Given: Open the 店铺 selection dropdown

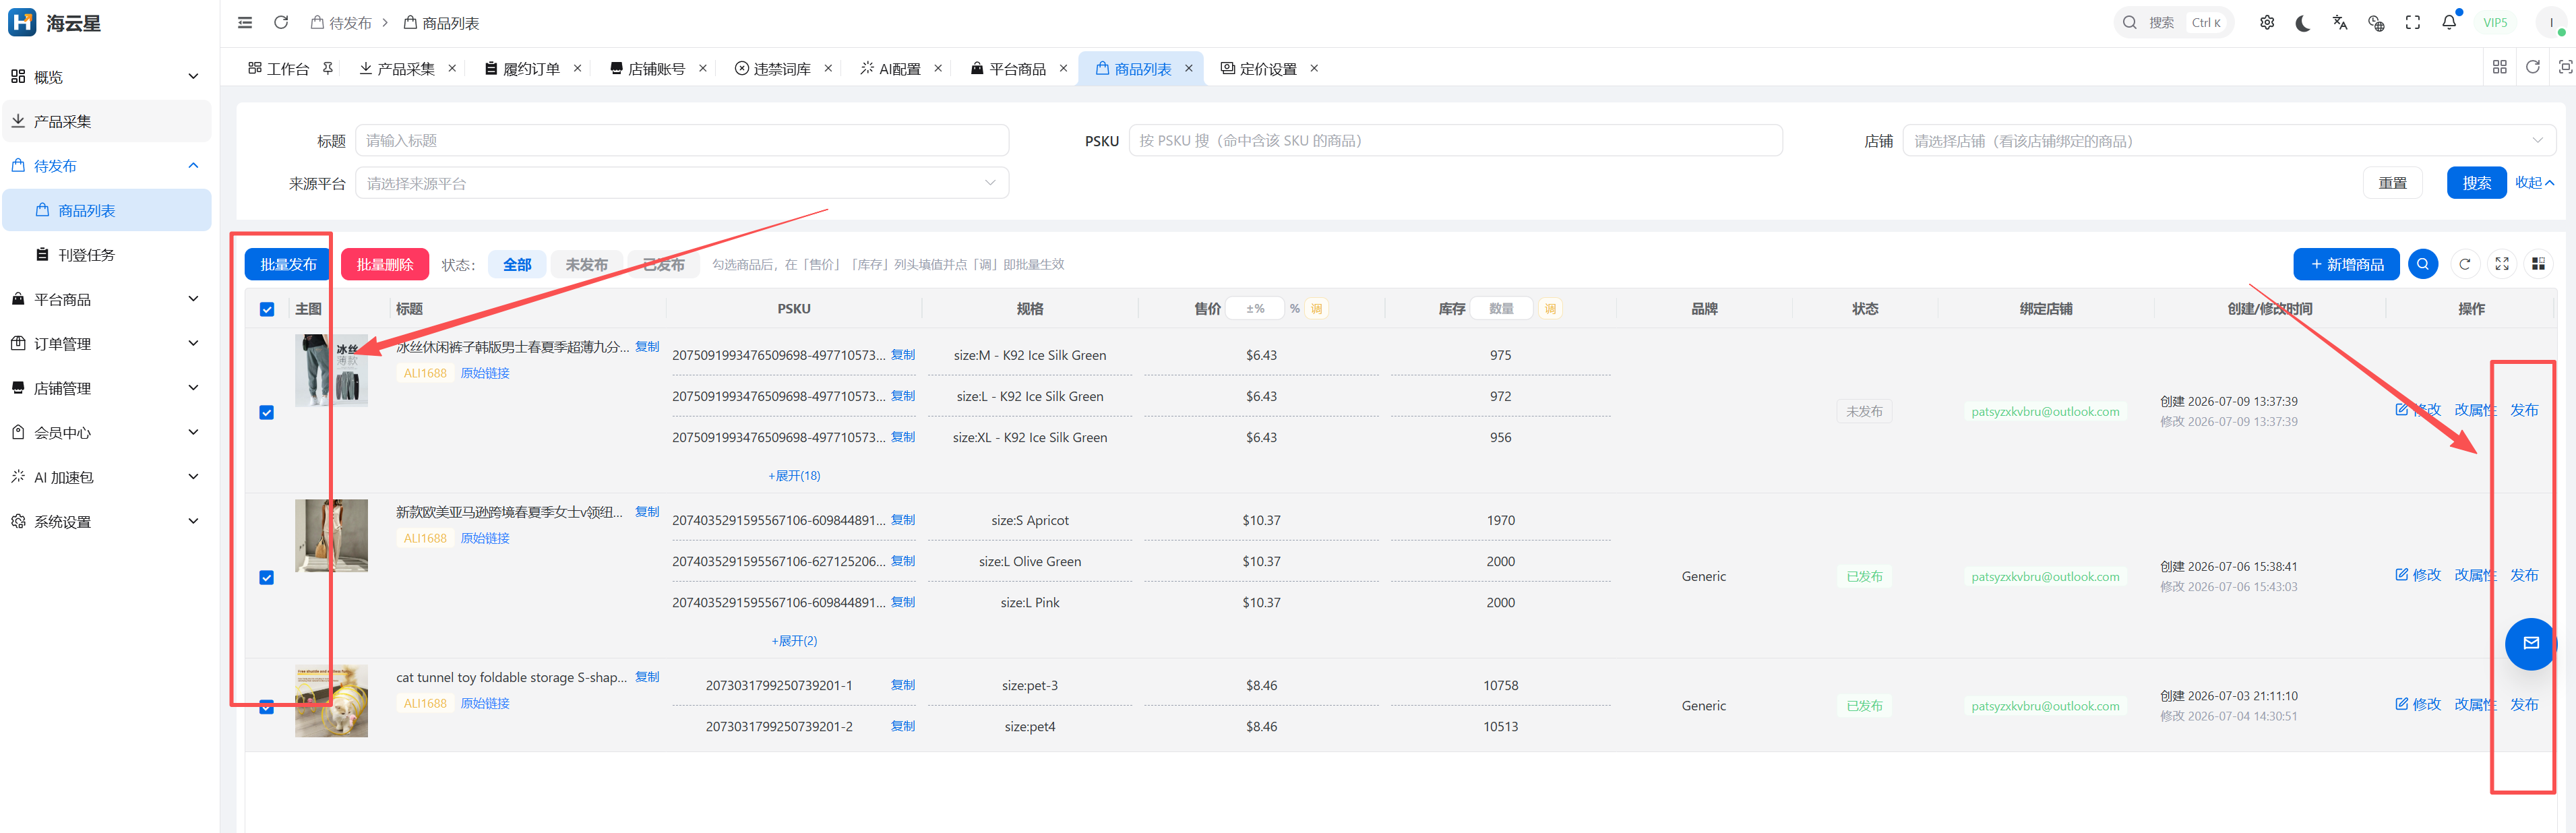Looking at the screenshot, I should (x=2229, y=141).
